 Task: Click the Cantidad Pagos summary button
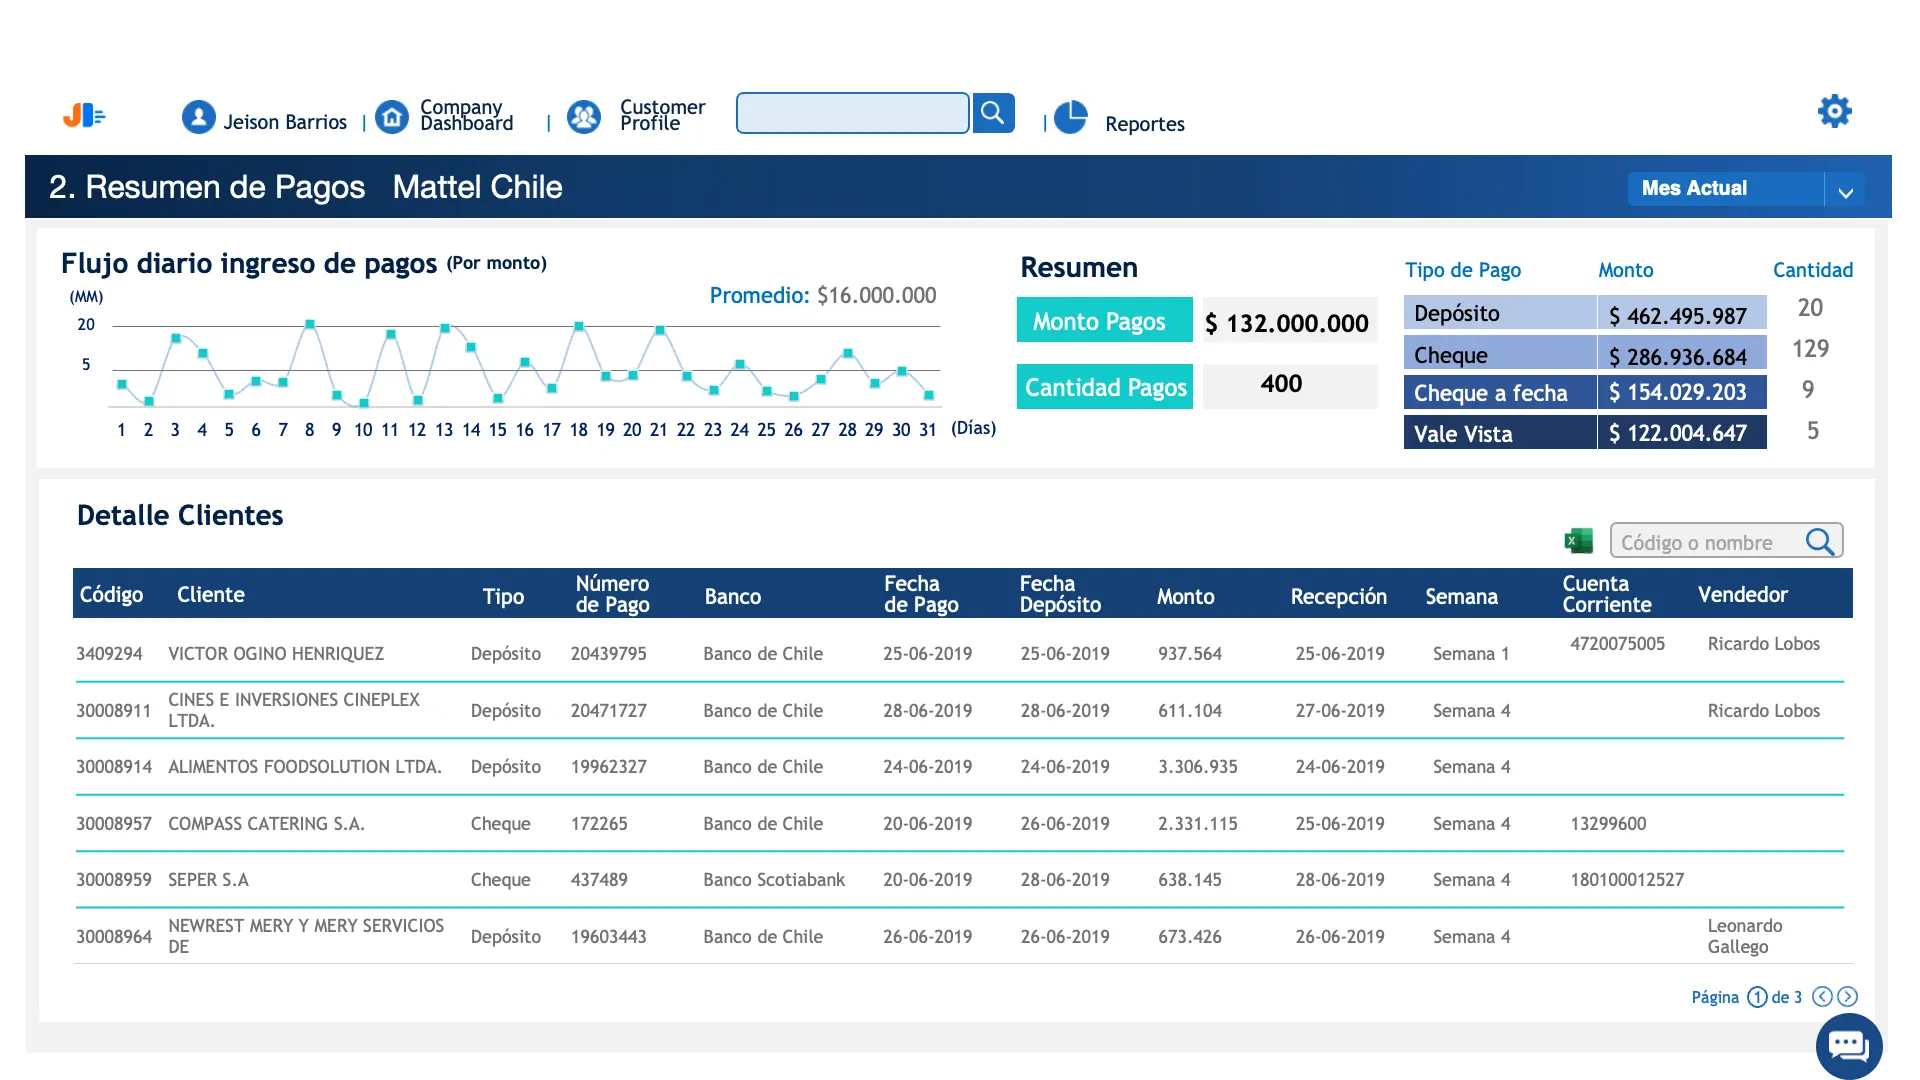tap(1104, 387)
